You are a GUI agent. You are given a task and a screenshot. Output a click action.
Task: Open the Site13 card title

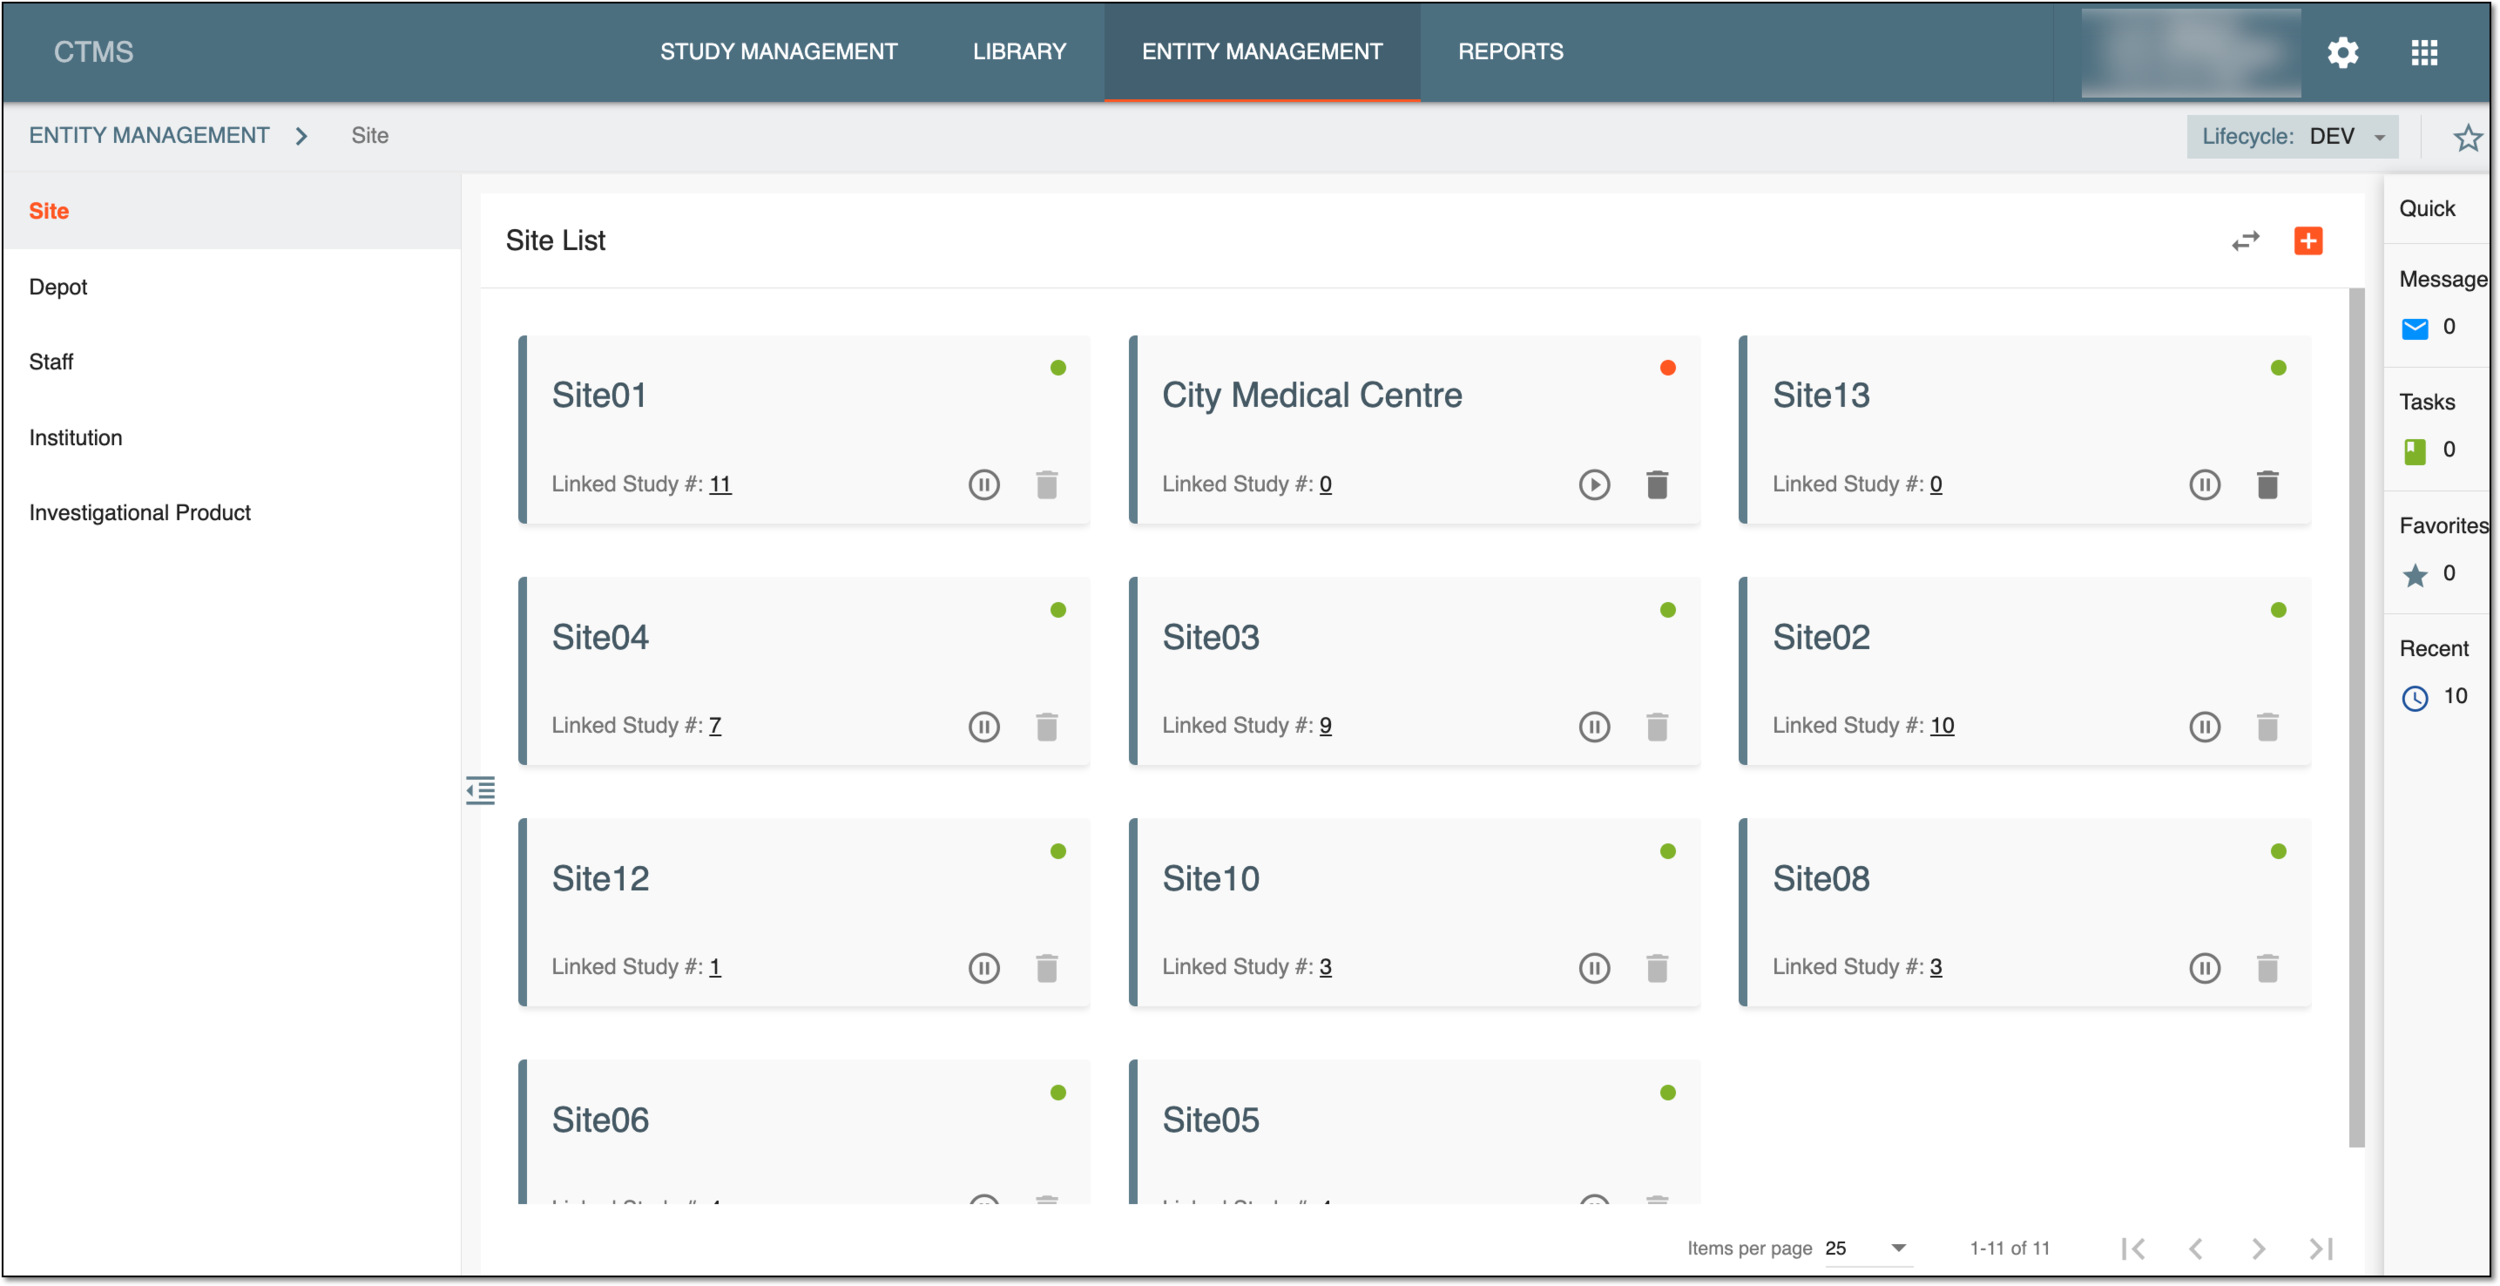pos(1821,395)
